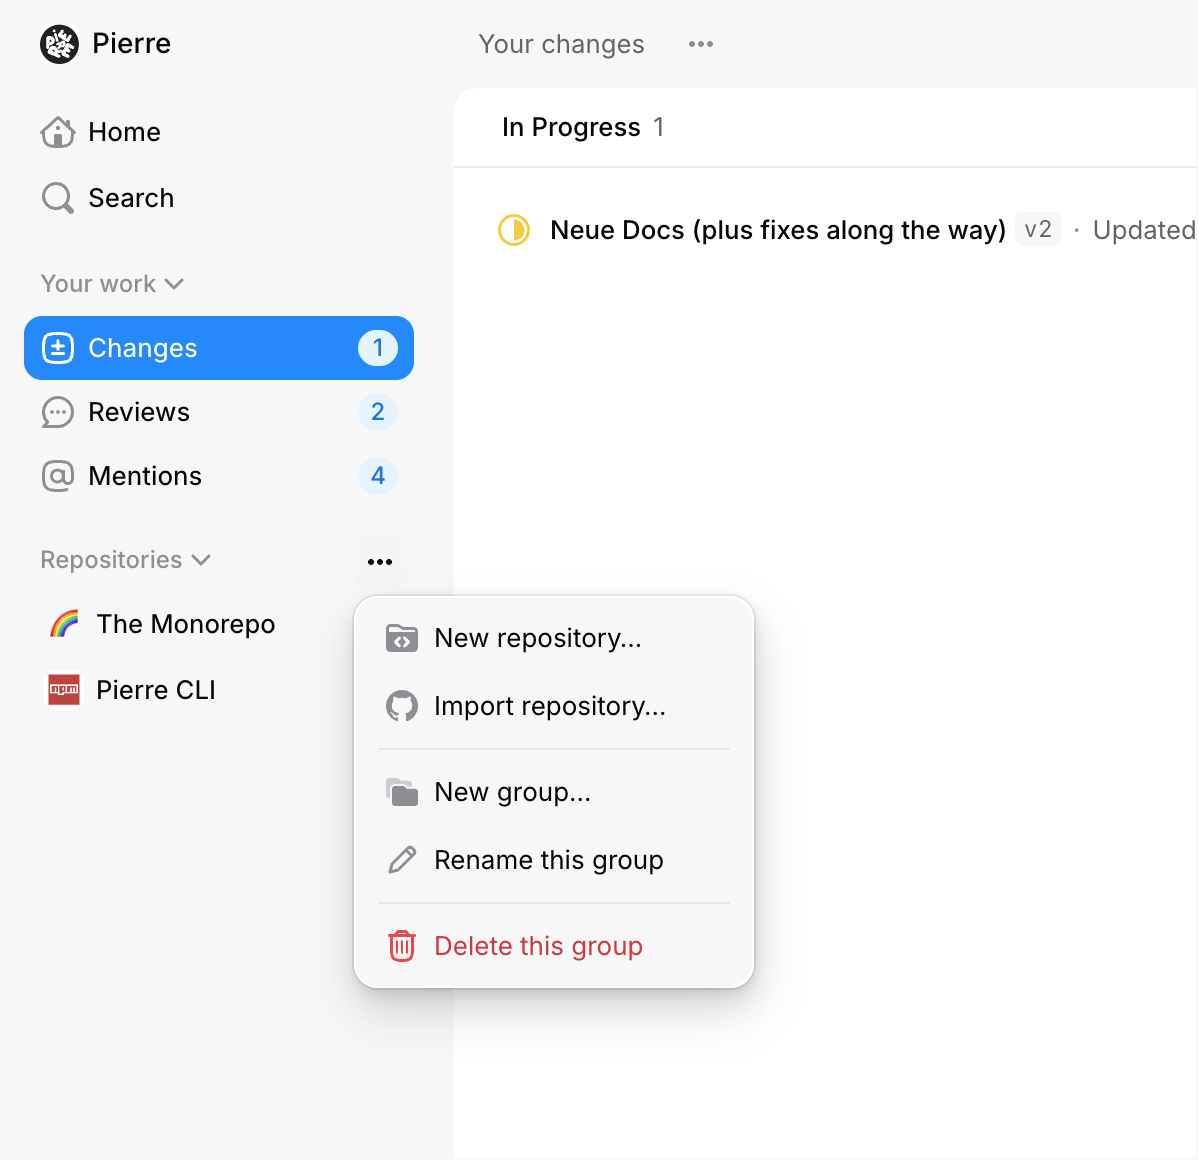
Task: Click the Home house icon
Action: pos(58,132)
